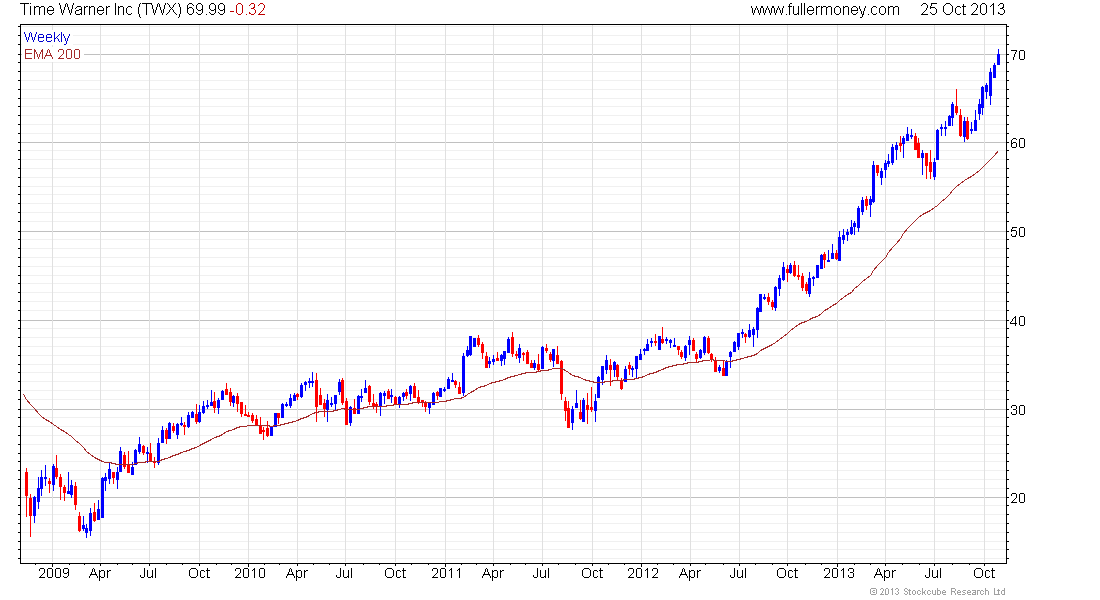Click the 2012 year label on time axis

click(643, 573)
